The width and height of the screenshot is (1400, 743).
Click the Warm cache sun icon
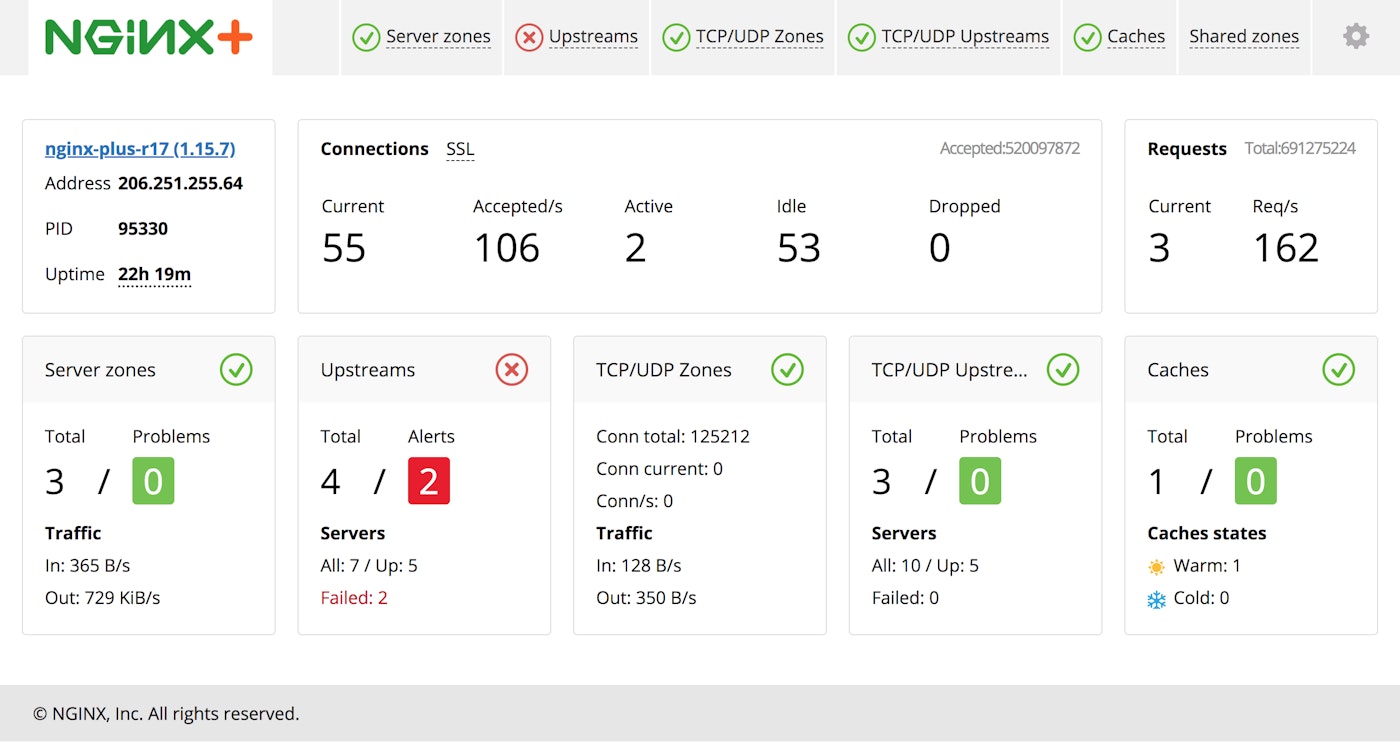pos(1156,567)
